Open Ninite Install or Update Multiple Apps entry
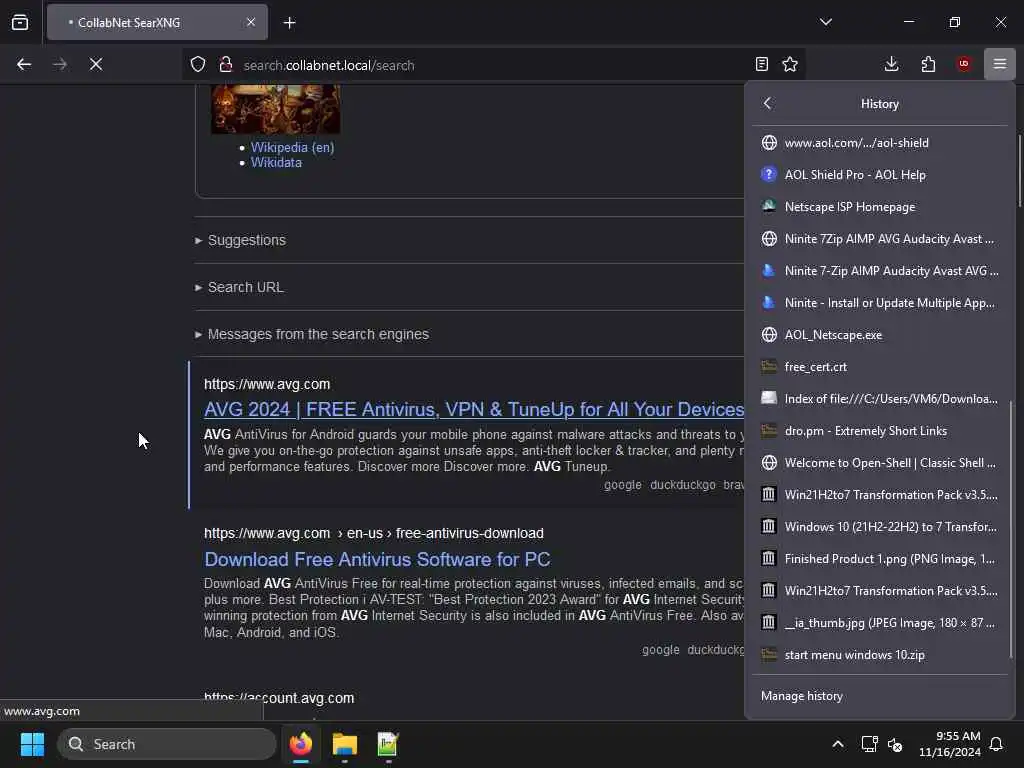 point(880,302)
